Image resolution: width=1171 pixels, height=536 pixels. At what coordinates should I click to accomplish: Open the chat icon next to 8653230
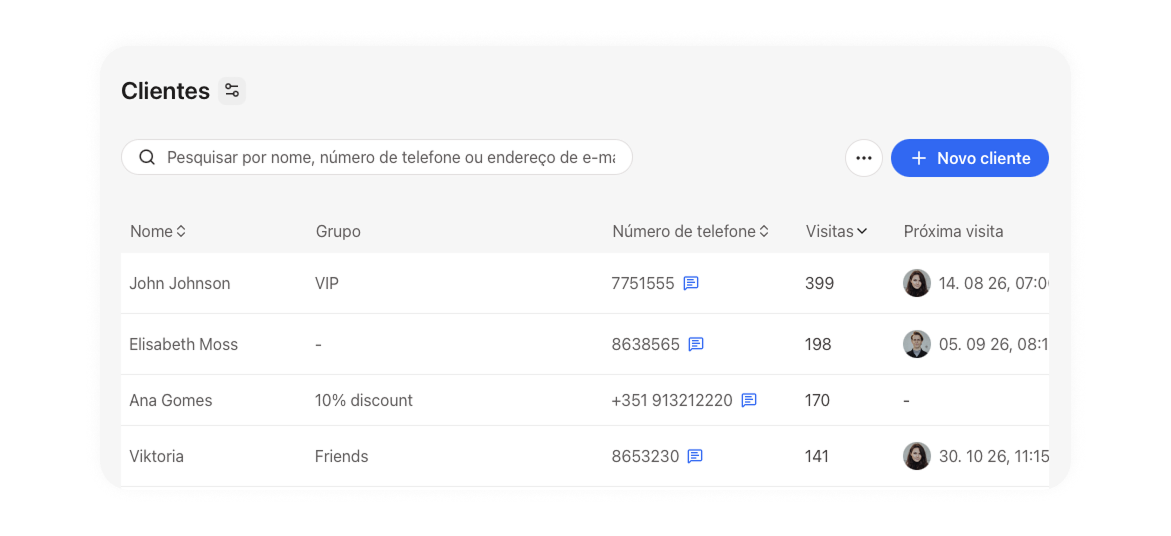pos(695,456)
